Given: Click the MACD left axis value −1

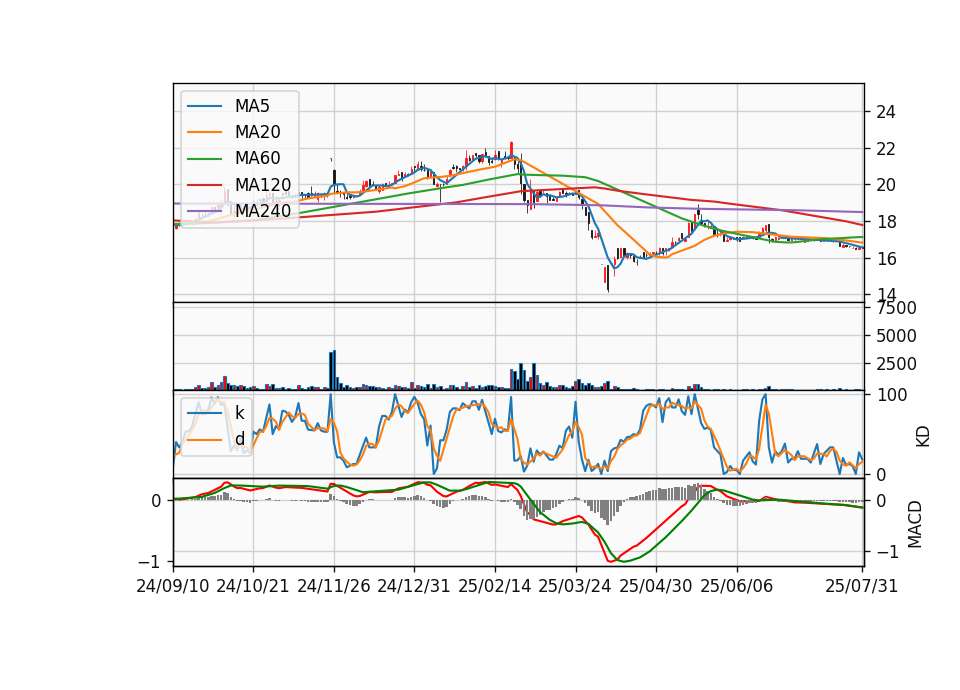Looking at the screenshot, I should pos(150,561).
